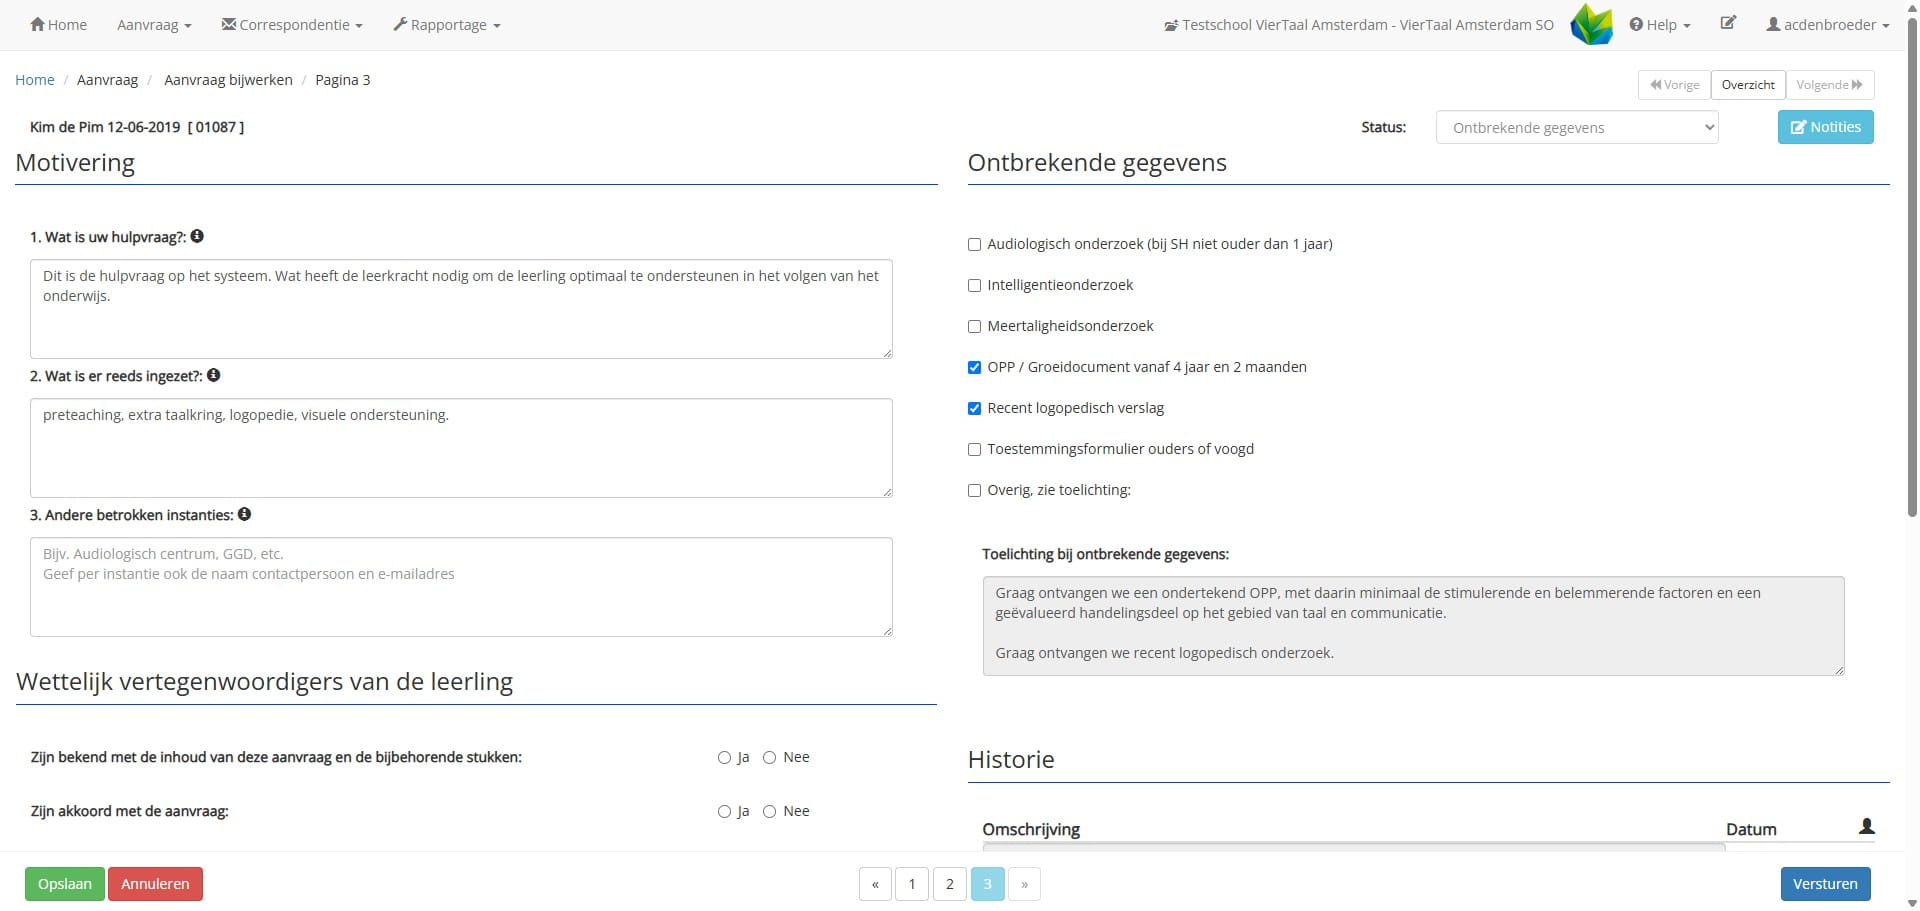This screenshot has width=1920, height=911.
Task: Click the 'Toelichting bij ontbrekende gegevens' text area
Action: [x=1413, y=626]
